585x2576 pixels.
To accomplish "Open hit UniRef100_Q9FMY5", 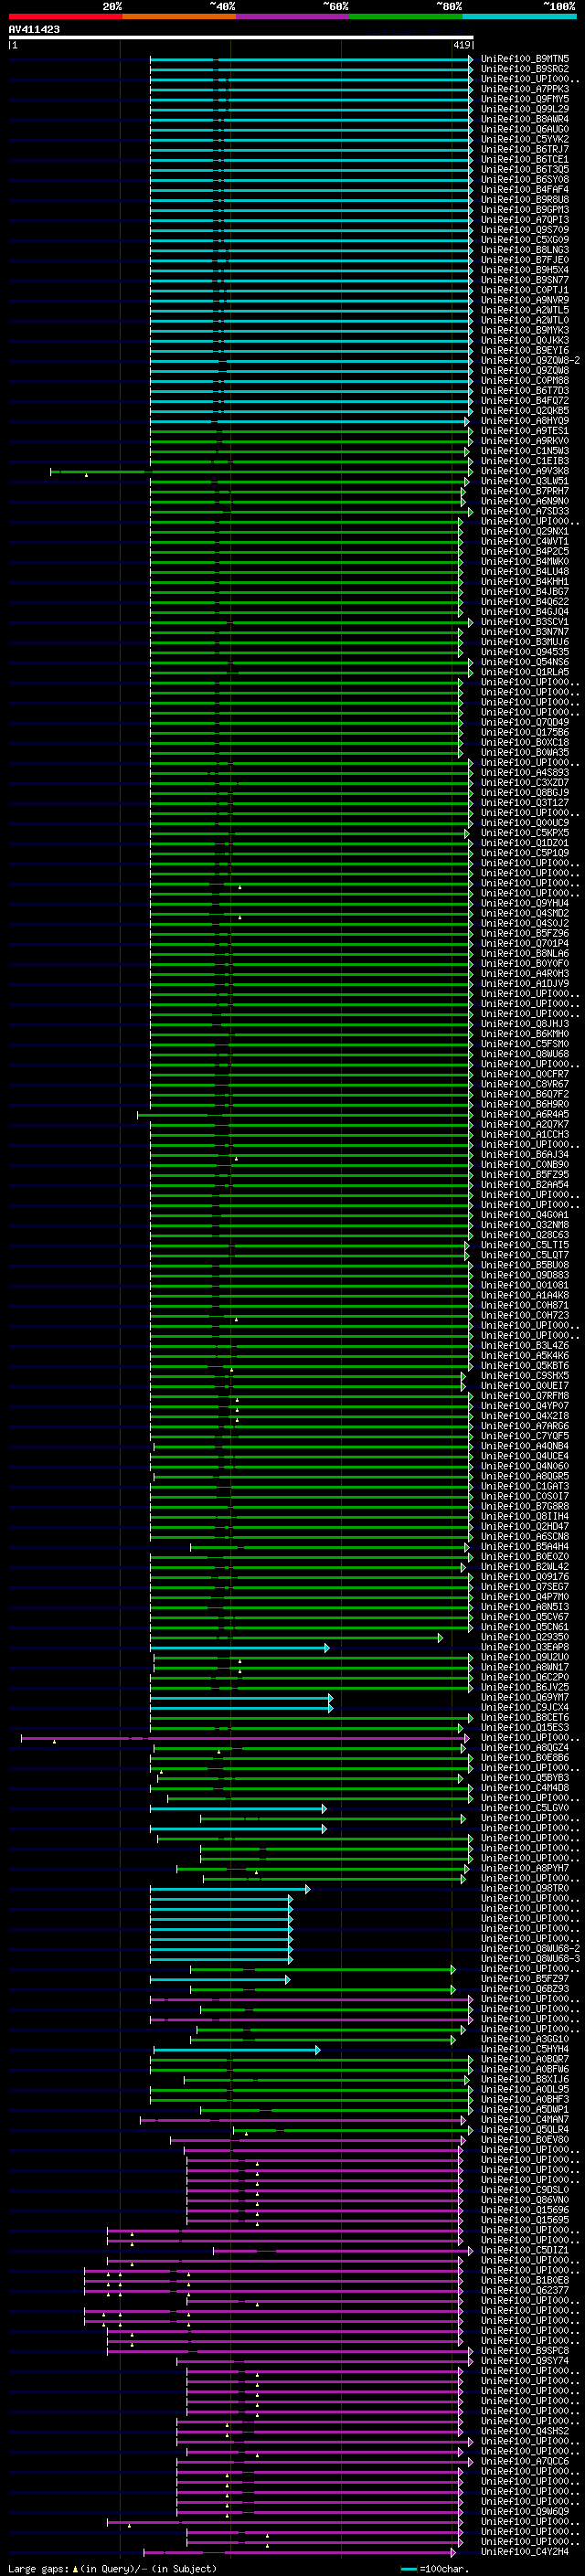I will [525, 99].
